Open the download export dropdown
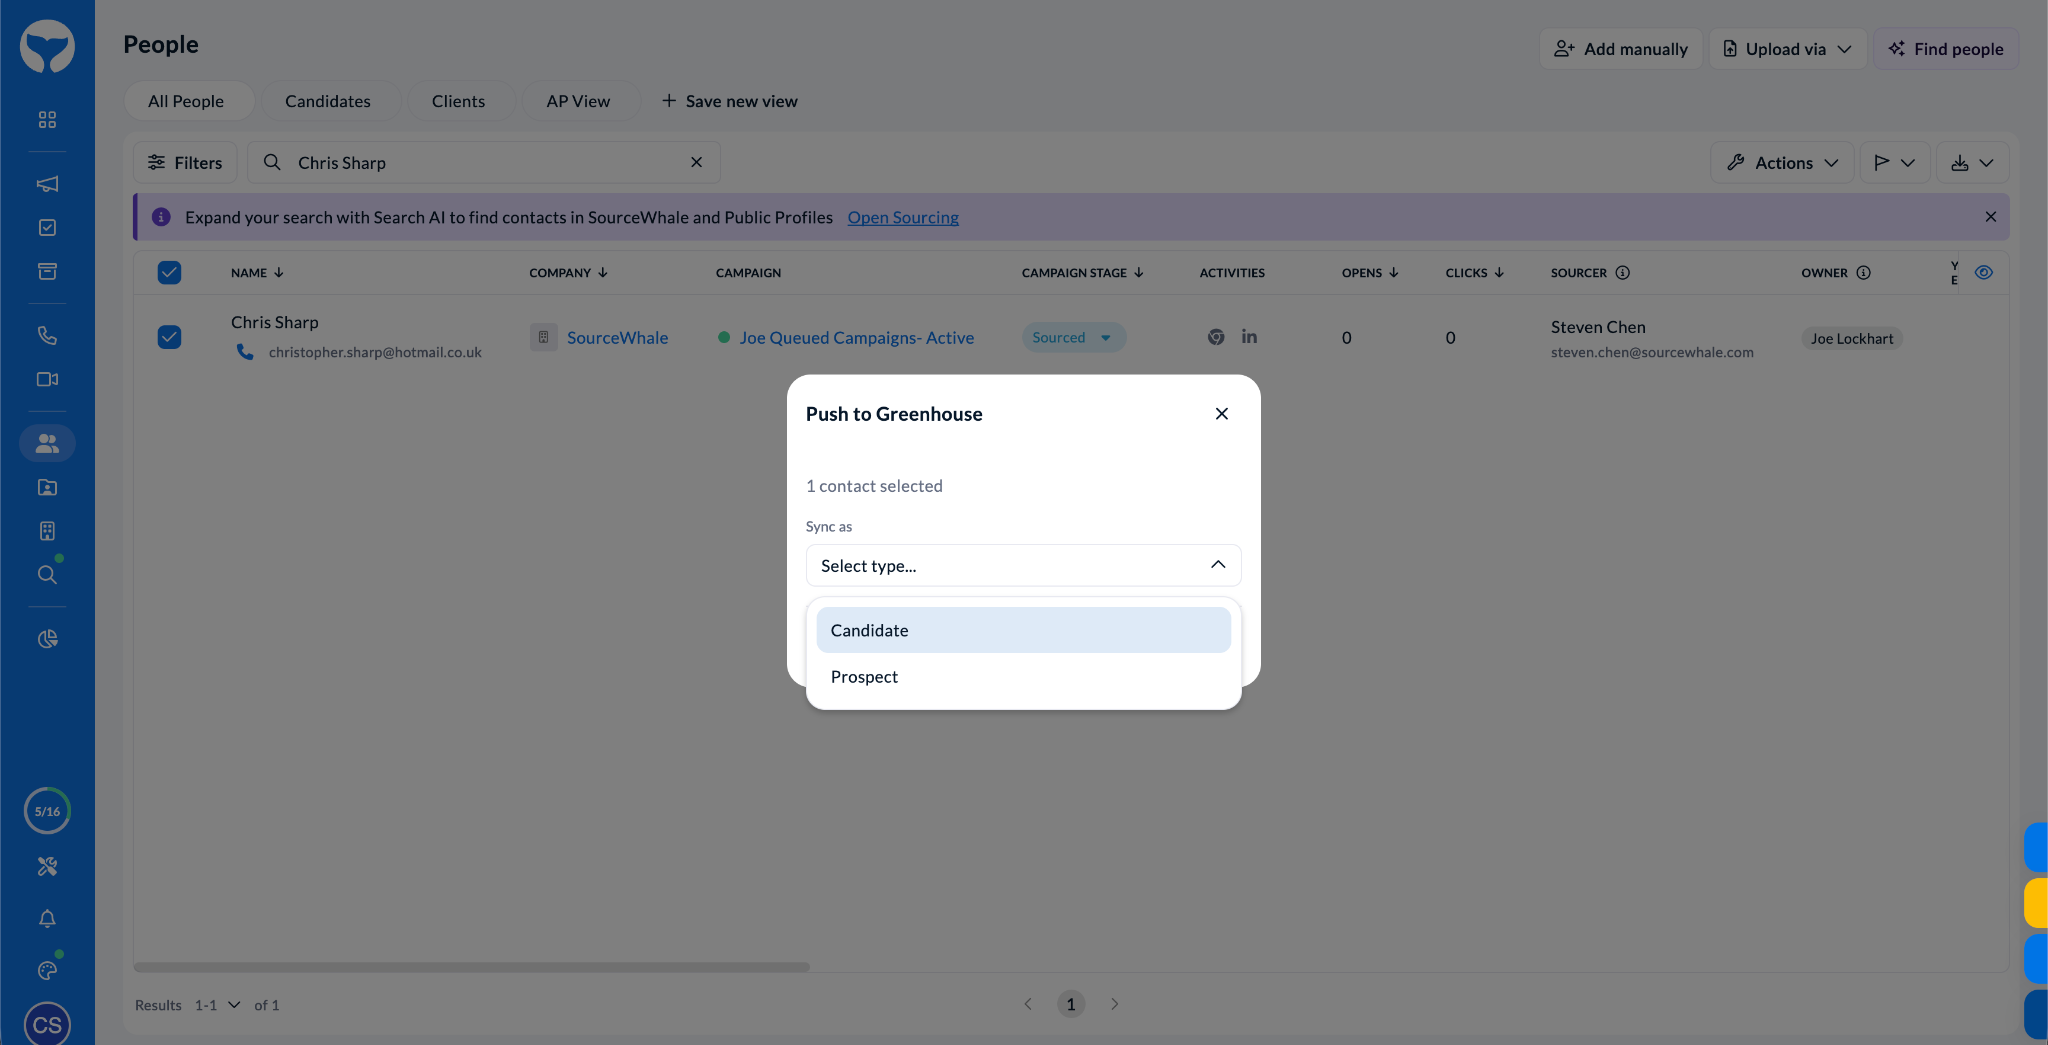Image resolution: width=2048 pixels, height=1045 pixels. (x=1972, y=163)
